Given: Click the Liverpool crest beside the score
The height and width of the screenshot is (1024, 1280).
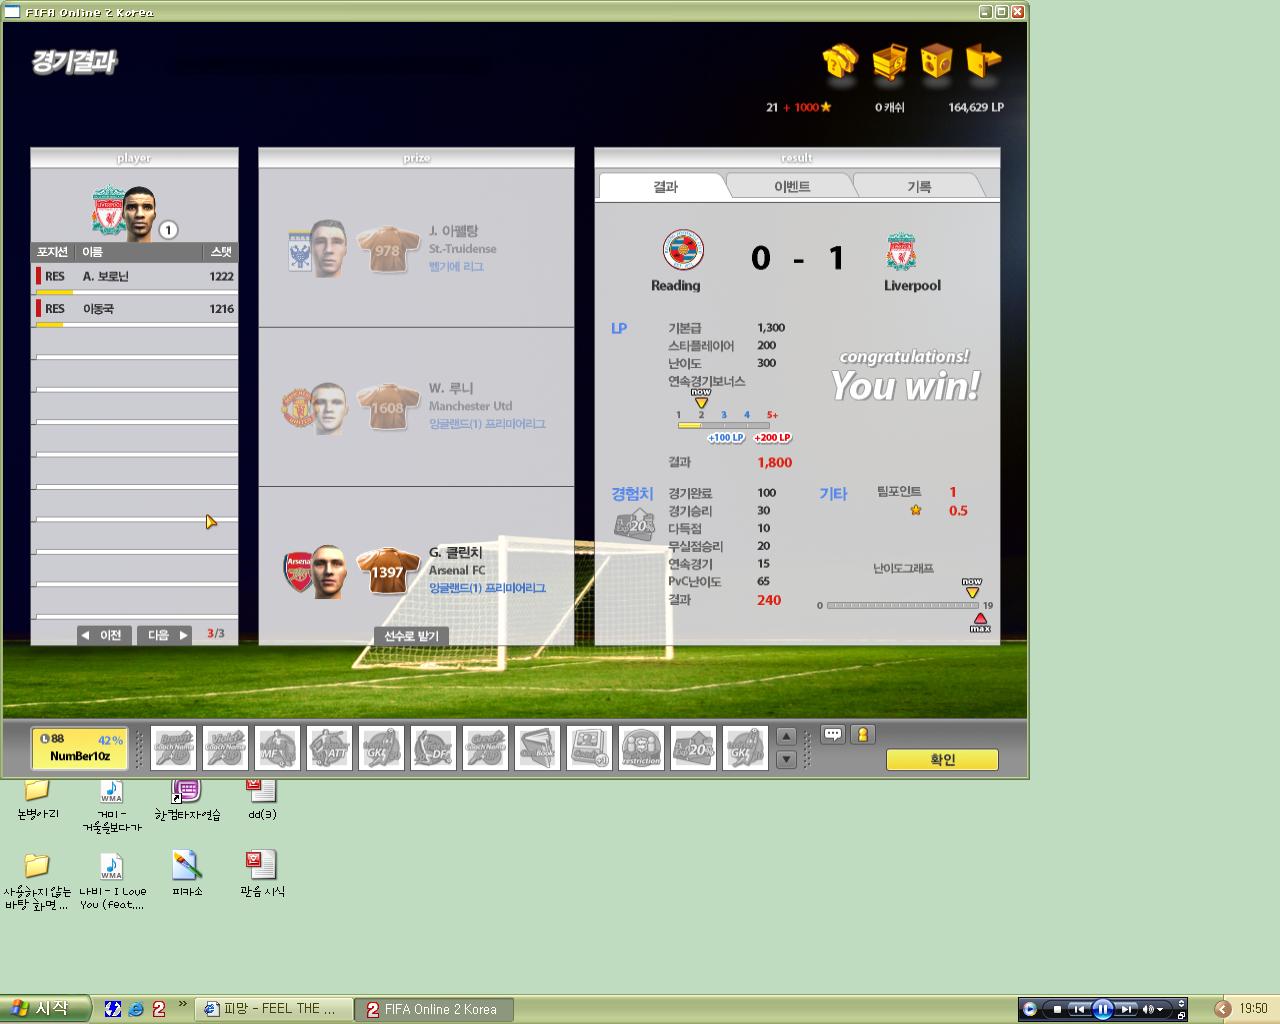Looking at the screenshot, I should coord(901,252).
